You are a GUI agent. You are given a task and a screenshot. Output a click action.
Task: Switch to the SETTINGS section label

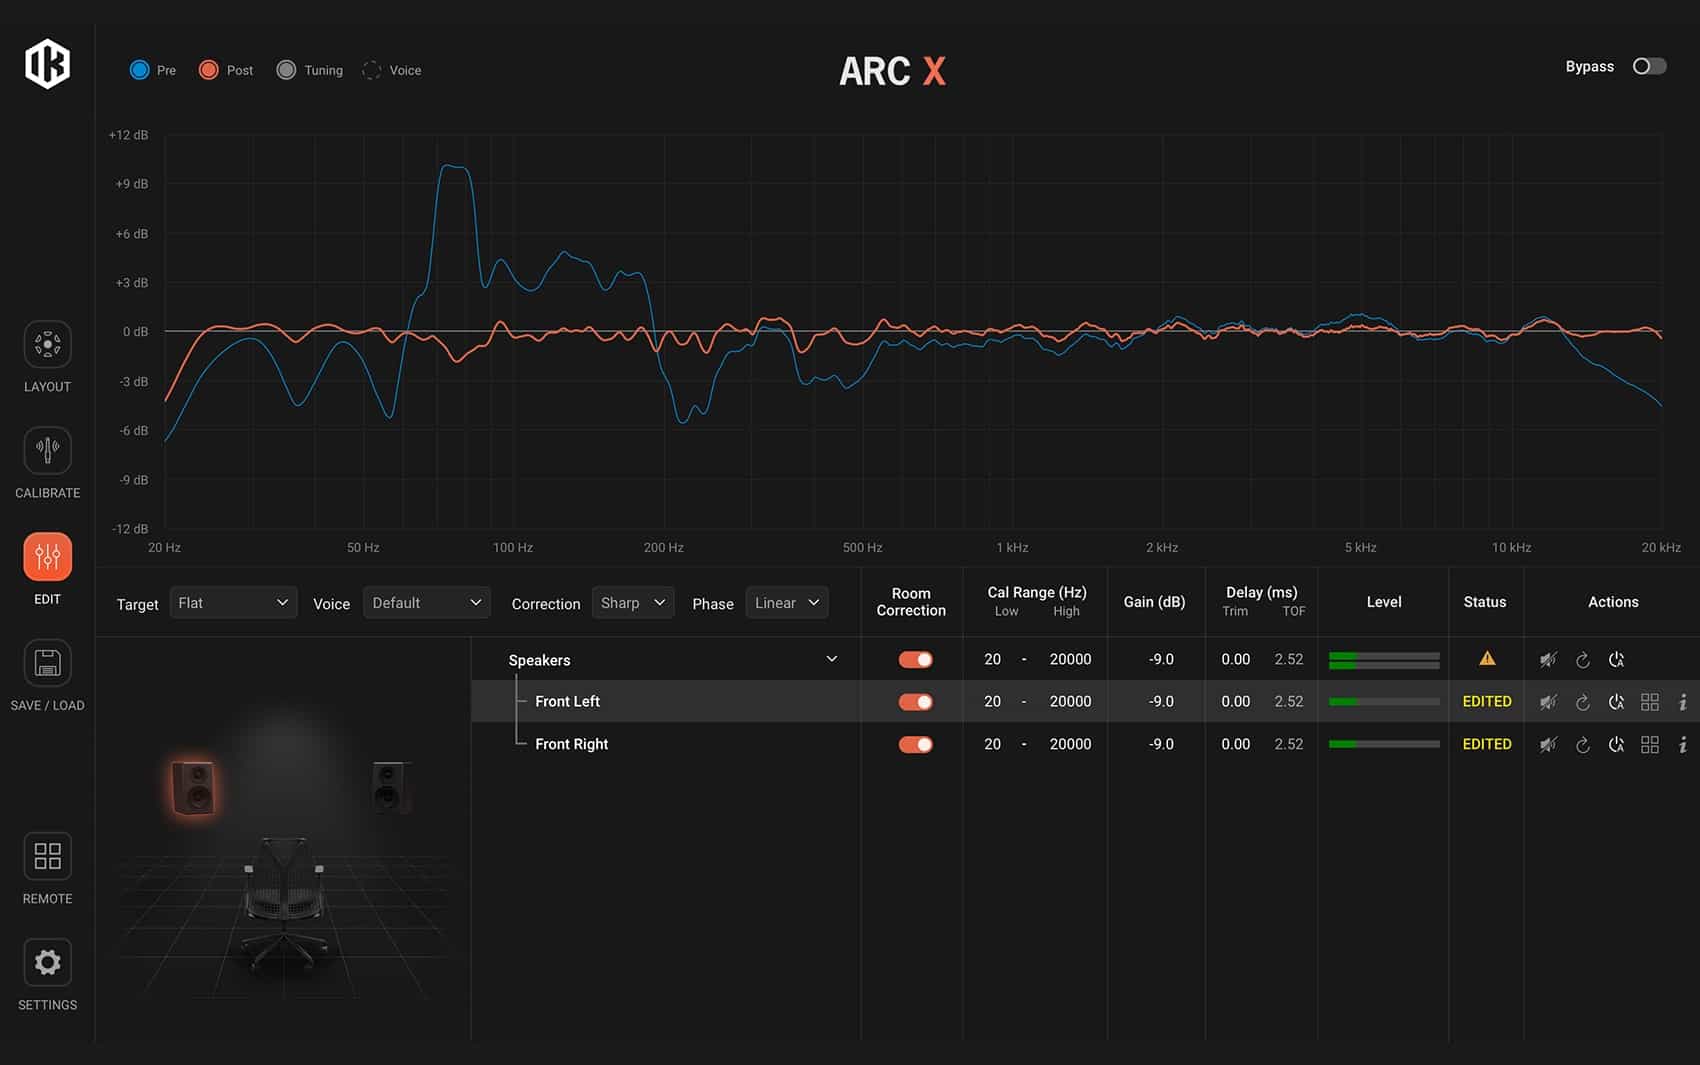click(47, 1005)
